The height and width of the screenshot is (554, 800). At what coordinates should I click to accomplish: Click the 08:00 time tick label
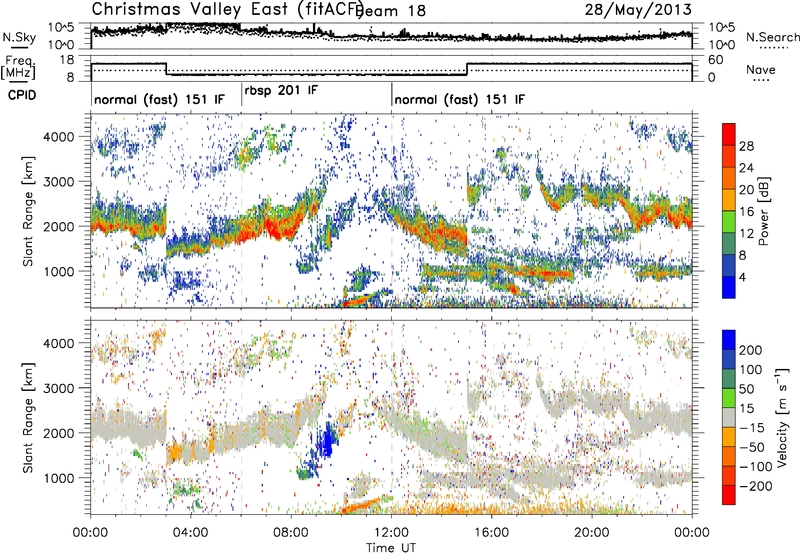coord(291,533)
